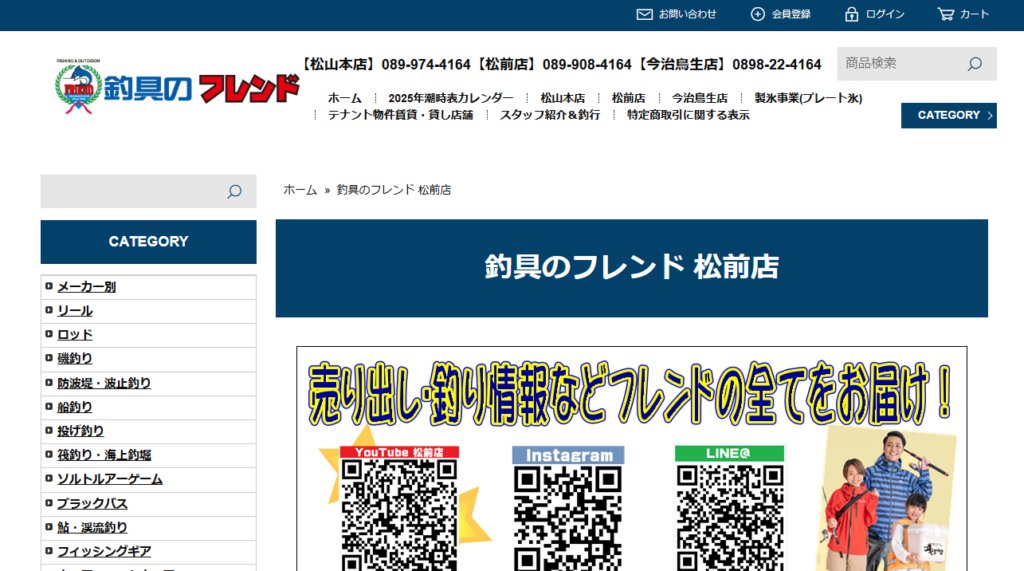Image resolution: width=1024 pixels, height=571 pixels.
Task: Open the カート link
Action: [974, 14]
